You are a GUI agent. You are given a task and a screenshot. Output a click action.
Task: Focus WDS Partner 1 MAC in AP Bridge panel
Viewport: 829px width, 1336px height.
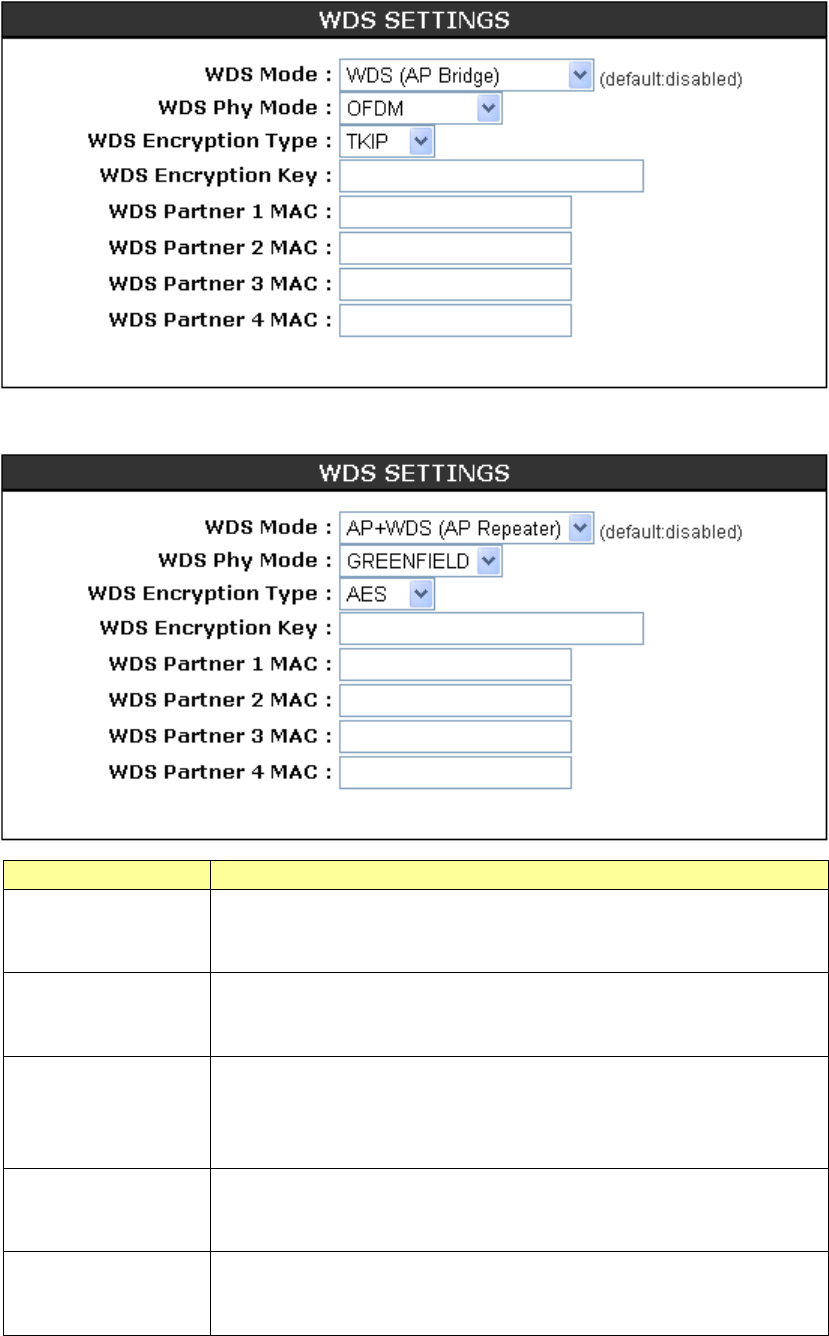click(x=455, y=212)
